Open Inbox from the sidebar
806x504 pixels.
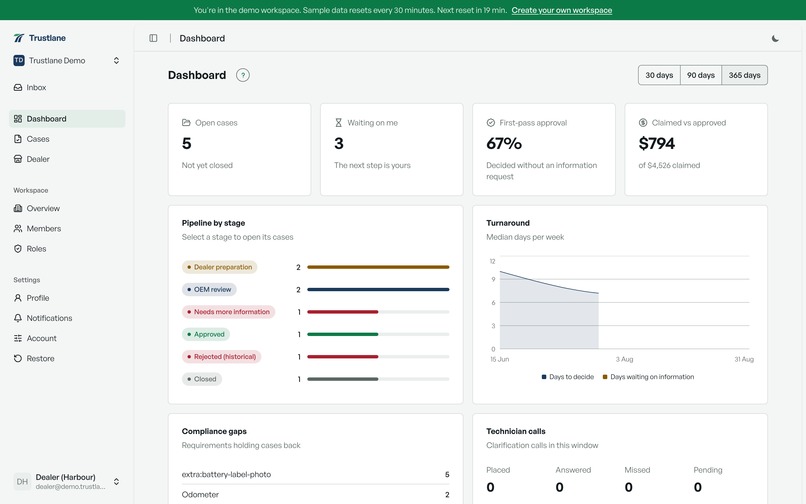(x=67, y=87)
